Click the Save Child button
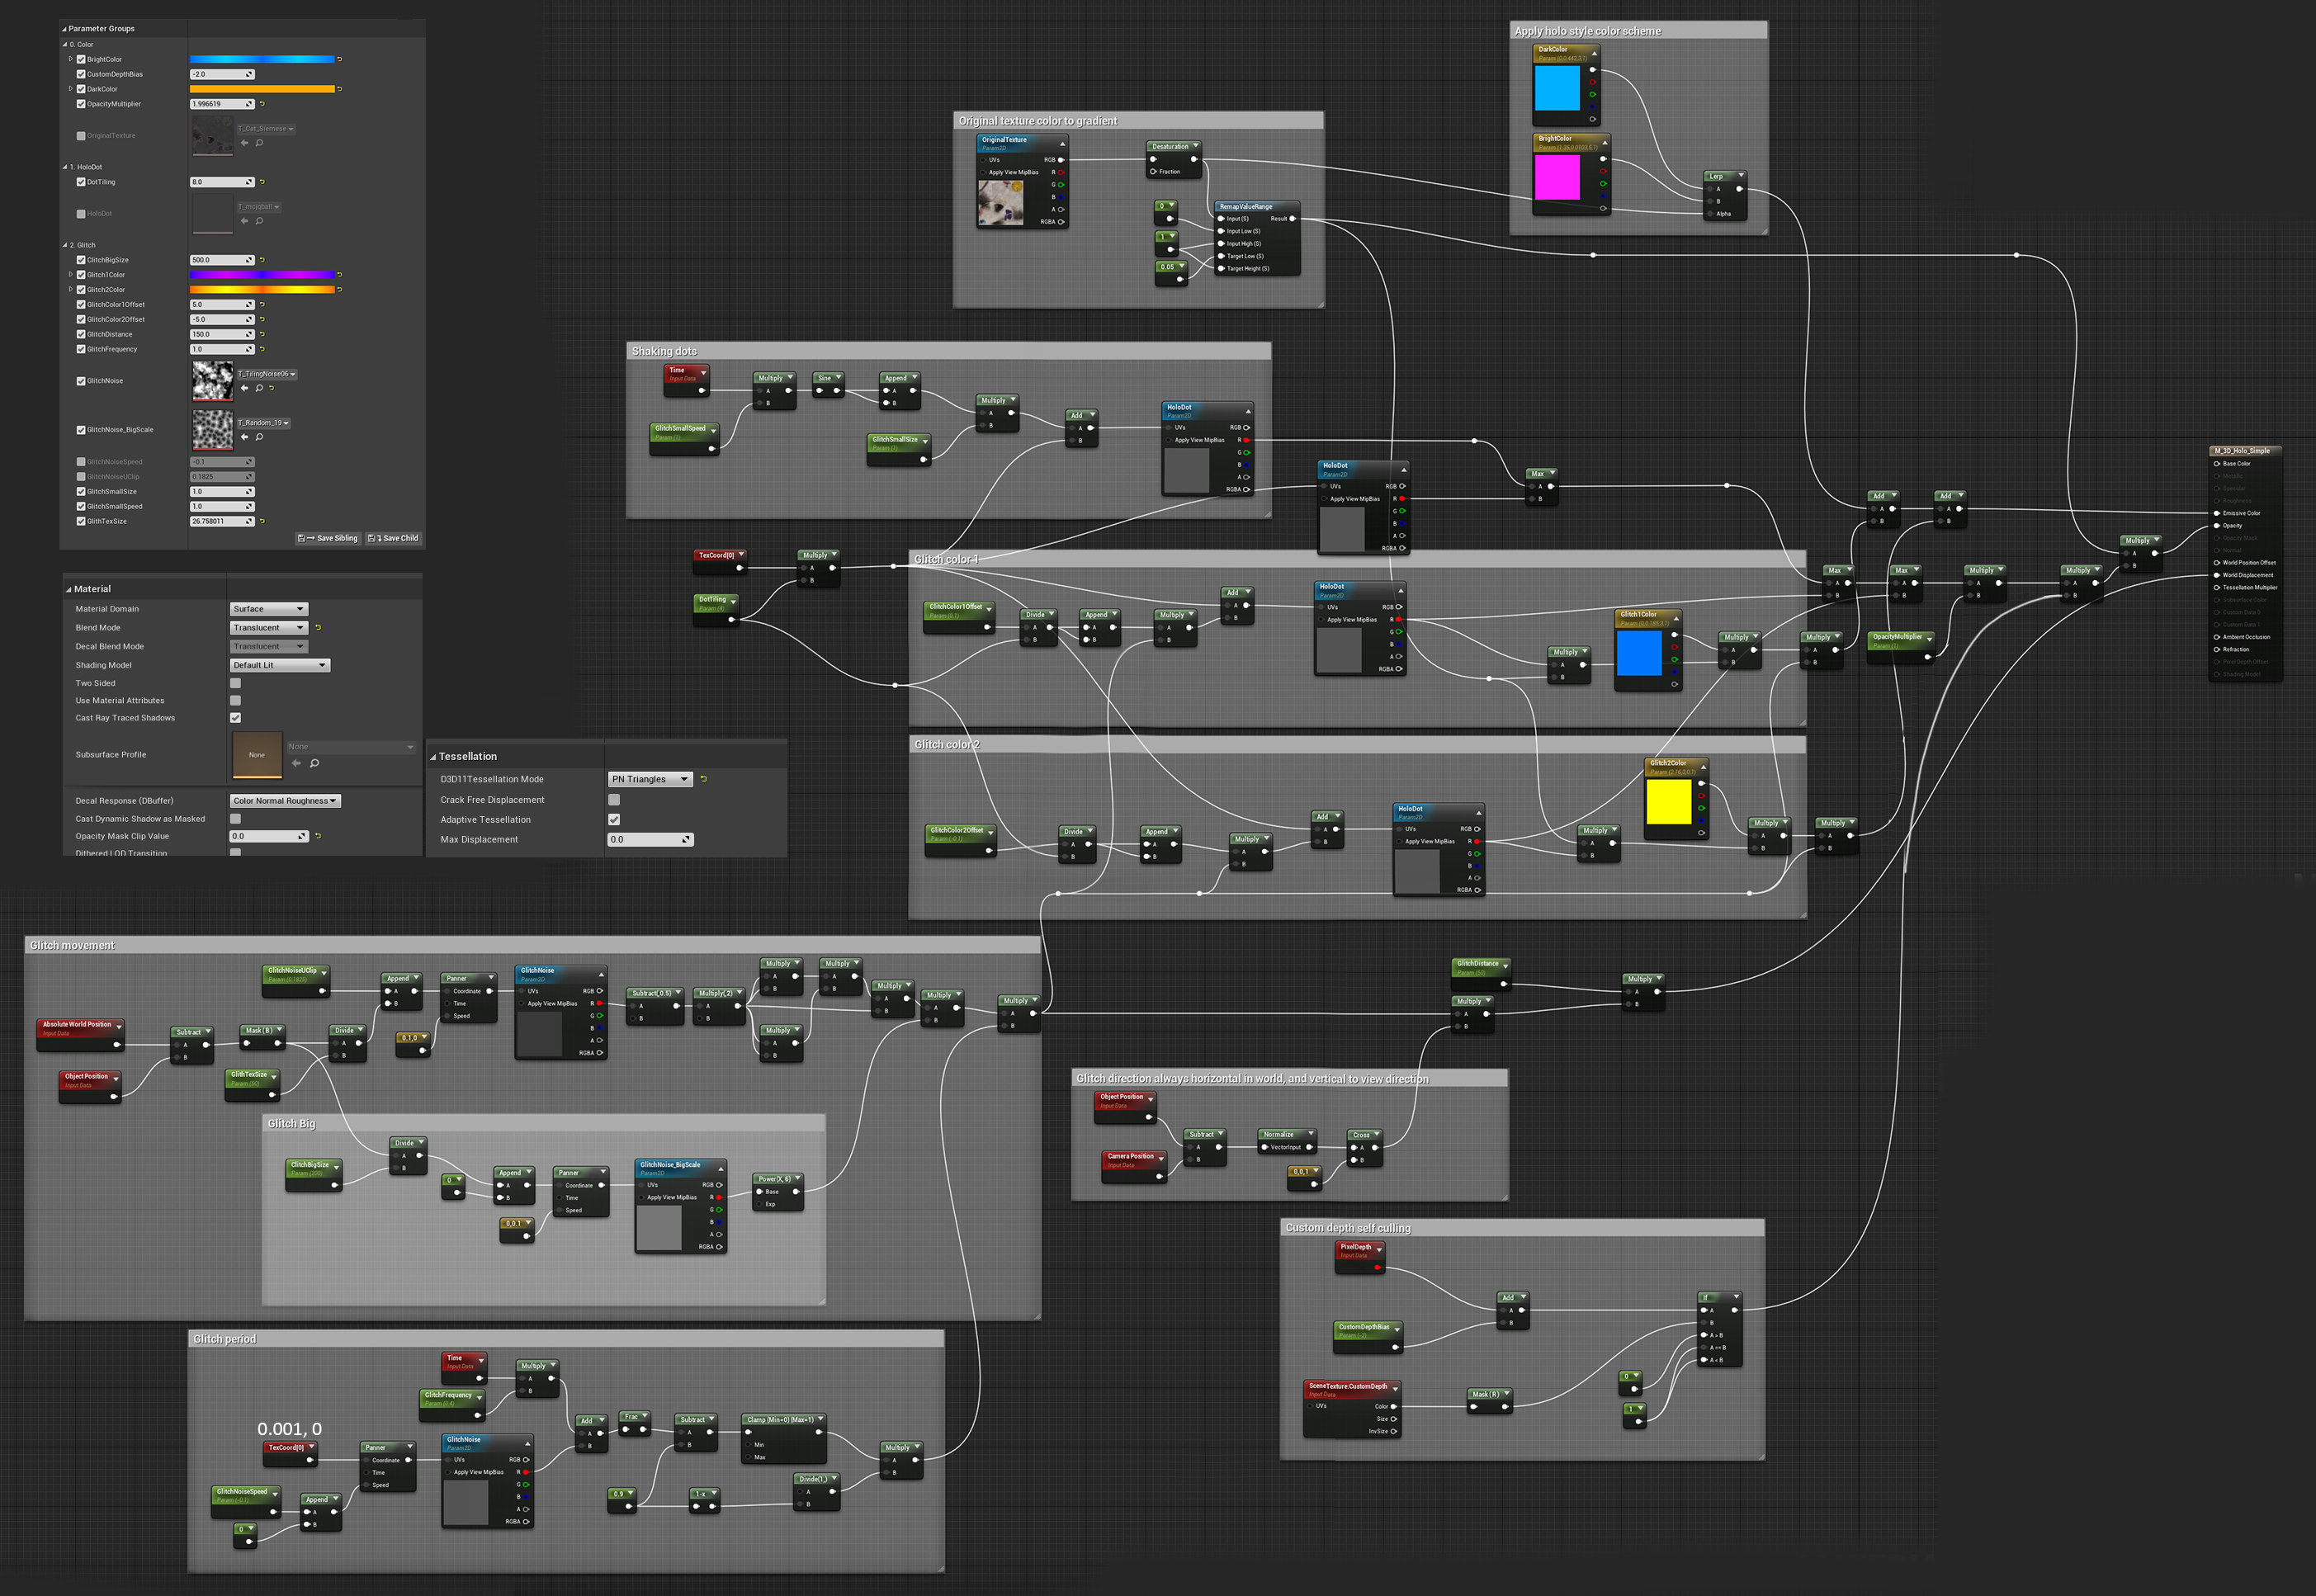 (393, 538)
